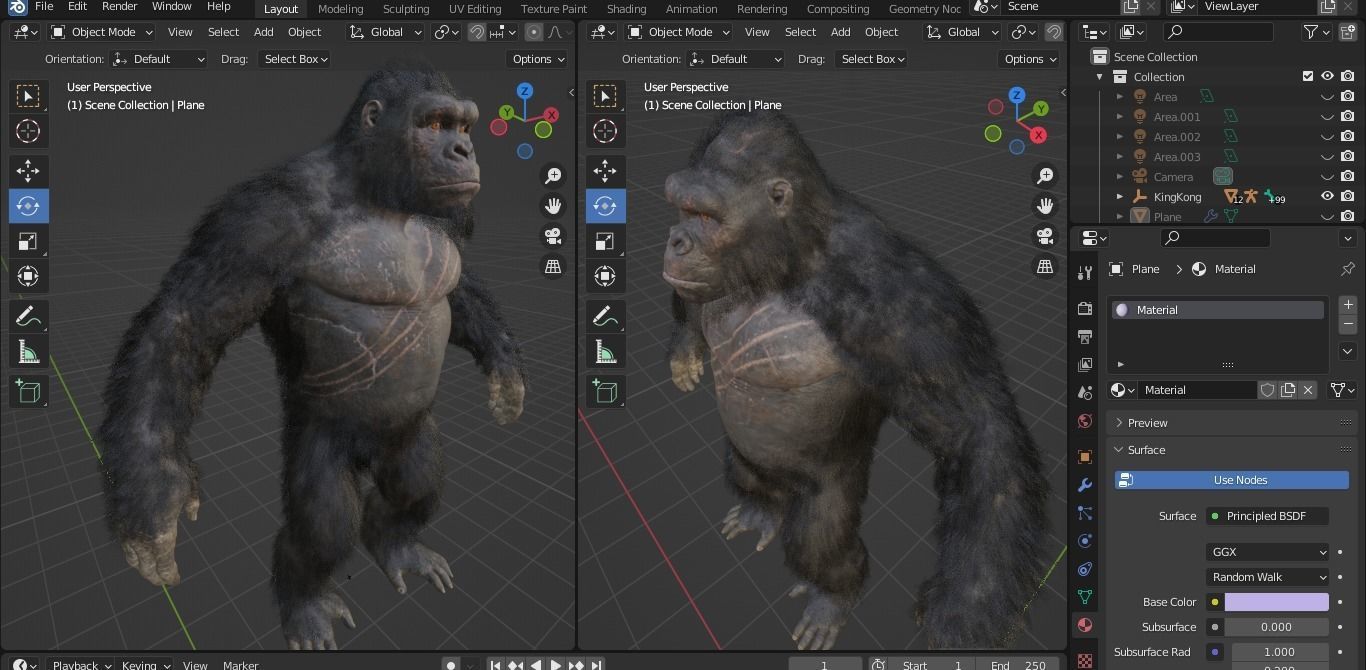Click the outliner search field
1366x670 pixels.
(x=1218, y=32)
